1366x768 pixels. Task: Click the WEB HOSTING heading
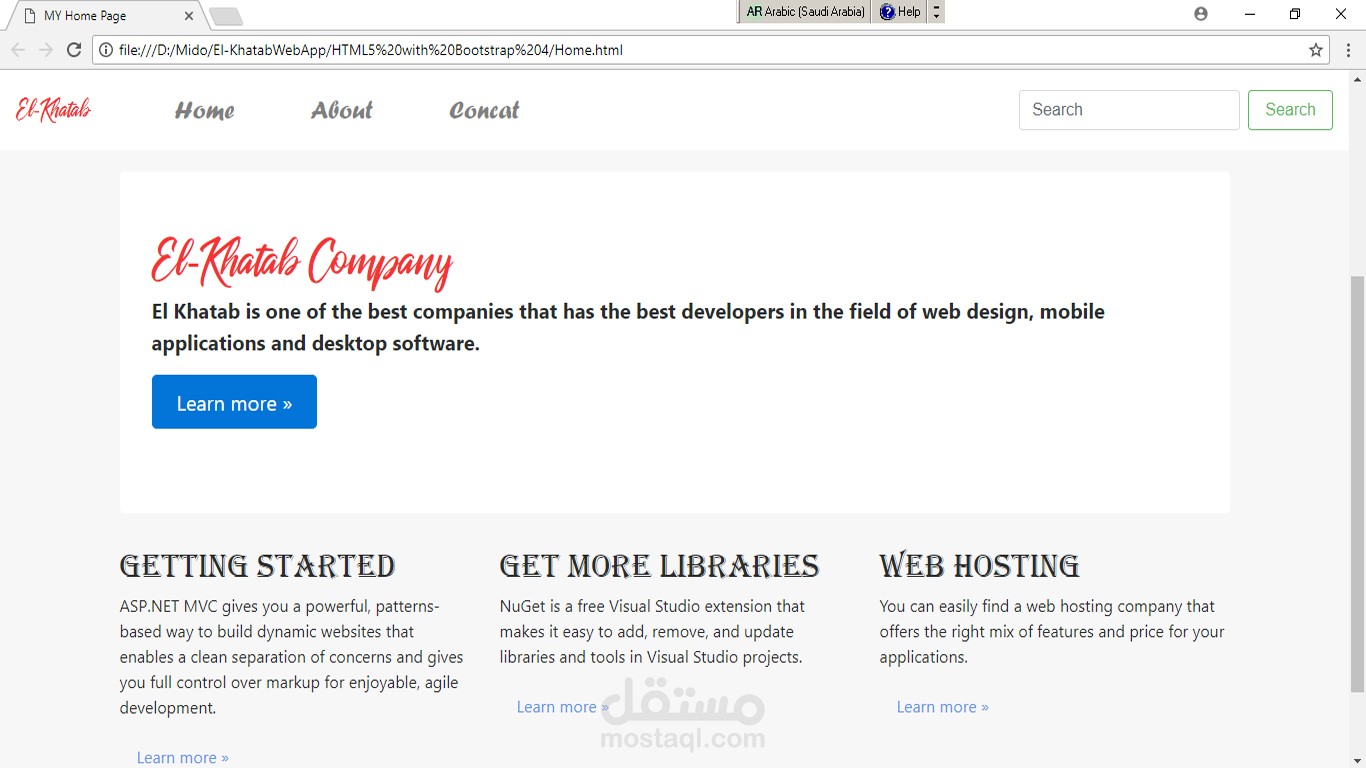tap(979, 566)
